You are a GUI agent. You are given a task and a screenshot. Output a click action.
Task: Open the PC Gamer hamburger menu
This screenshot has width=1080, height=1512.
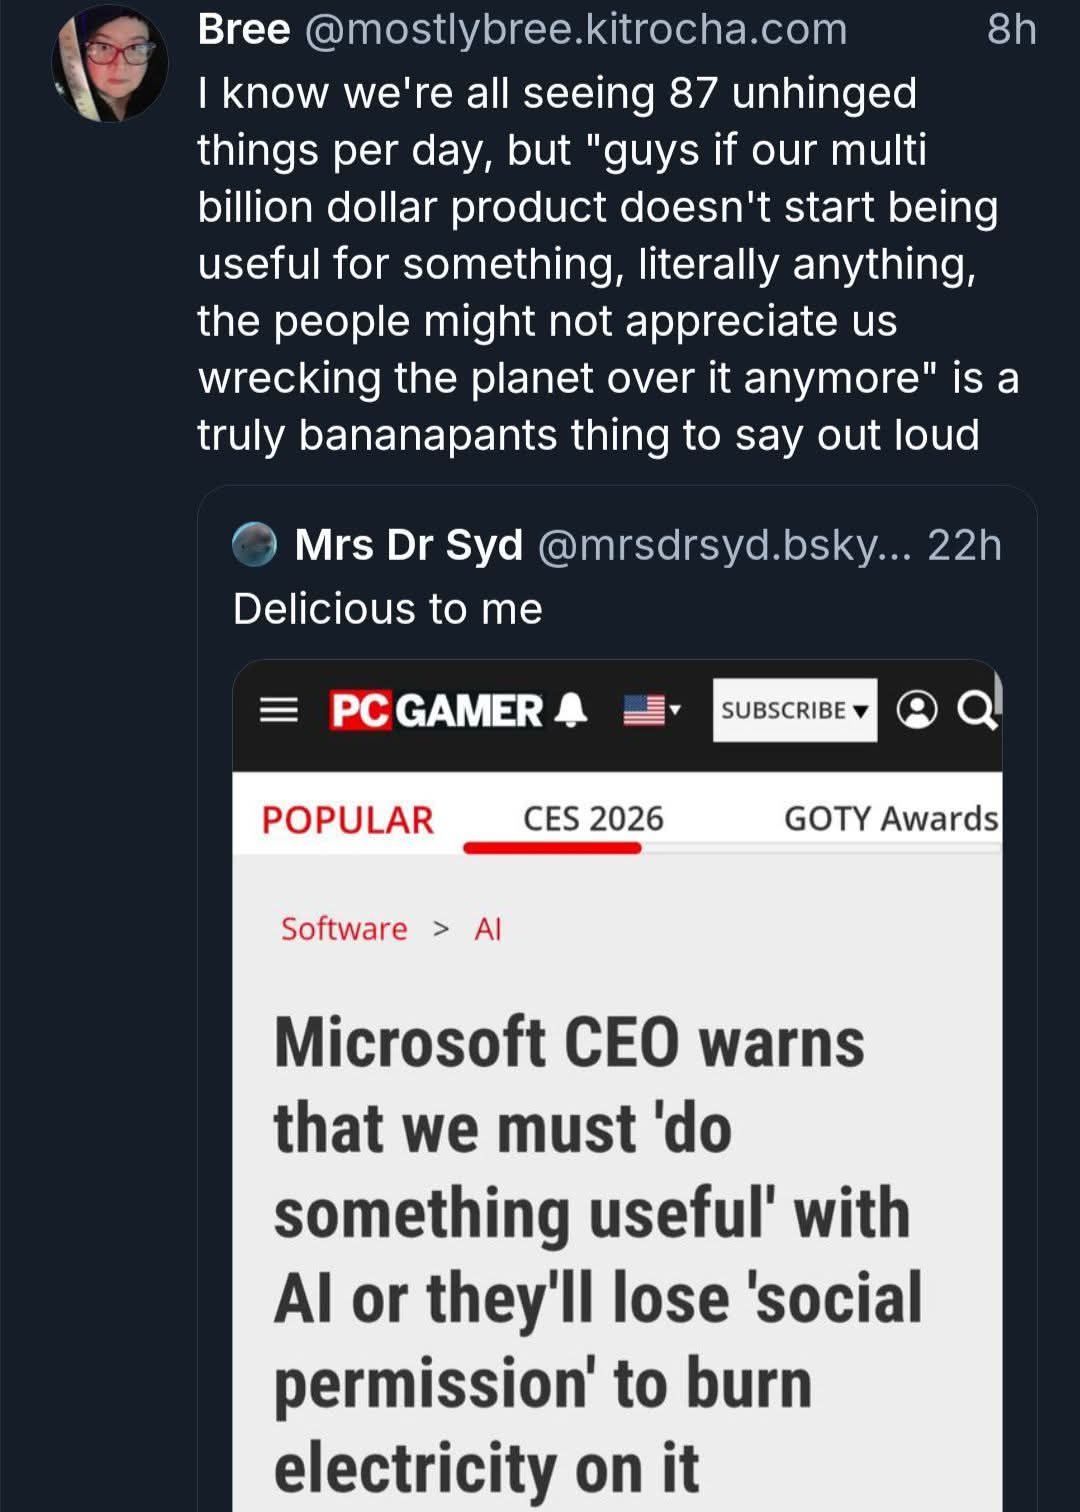tap(278, 710)
